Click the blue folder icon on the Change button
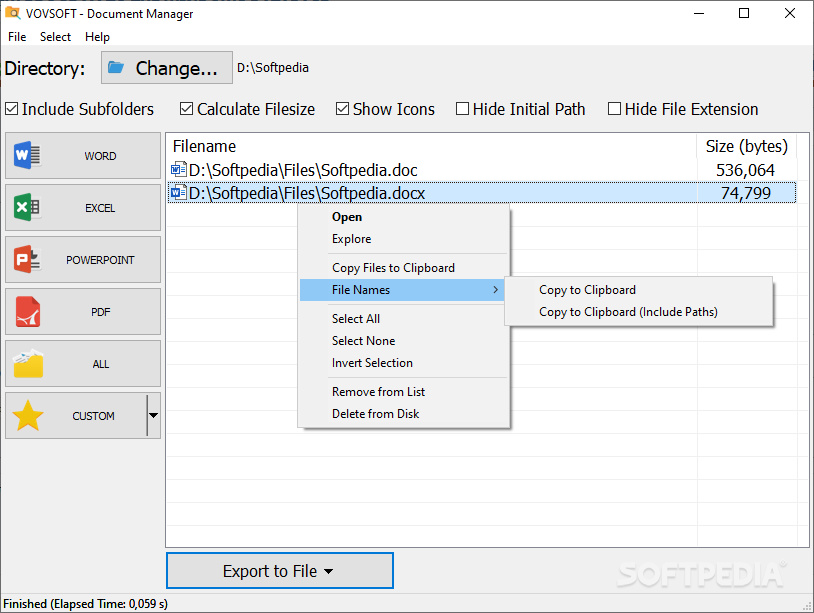814x613 pixels. [116, 67]
